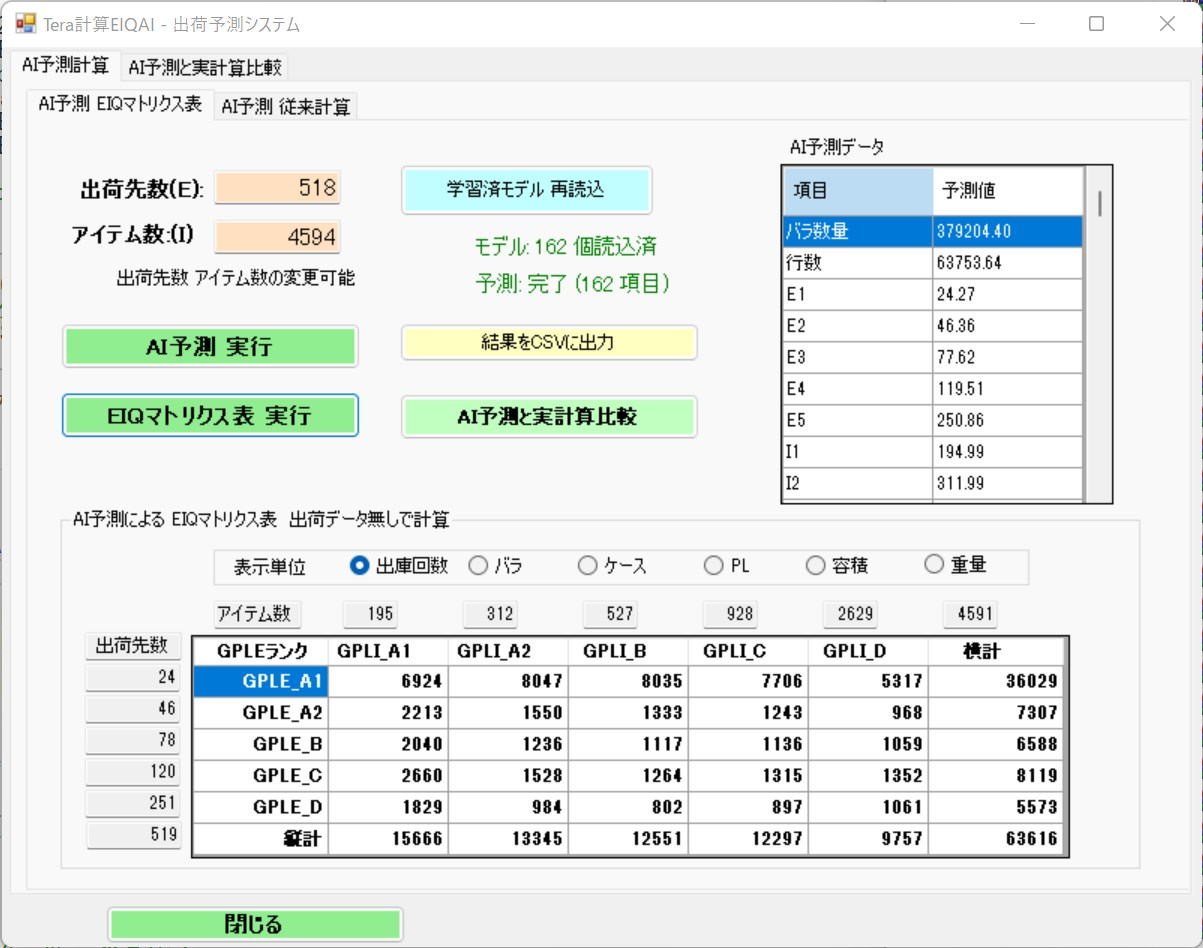The image size is (1203, 948).
Task: Select E5 row in prediction data
Action: (933, 420)
